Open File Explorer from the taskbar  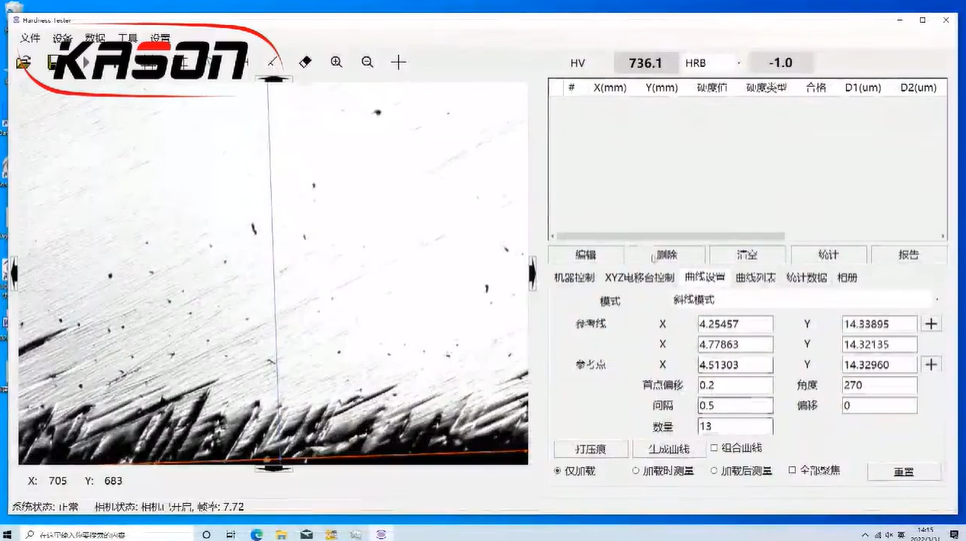point(282,534)
